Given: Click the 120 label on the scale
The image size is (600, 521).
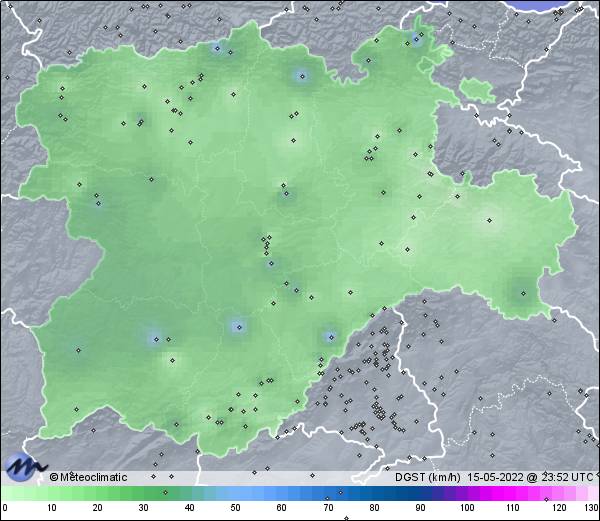Looking at the screenshot, I should tap(559, 508).
